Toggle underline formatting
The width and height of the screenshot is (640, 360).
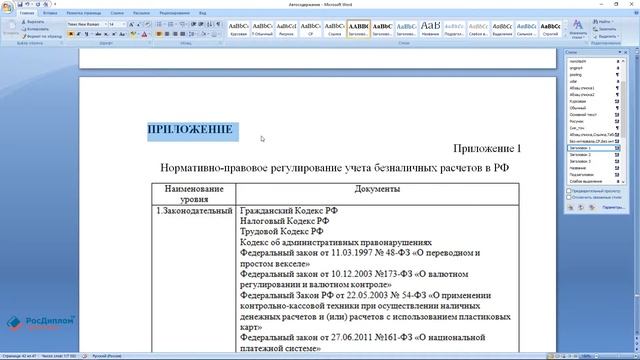[87, 34]
